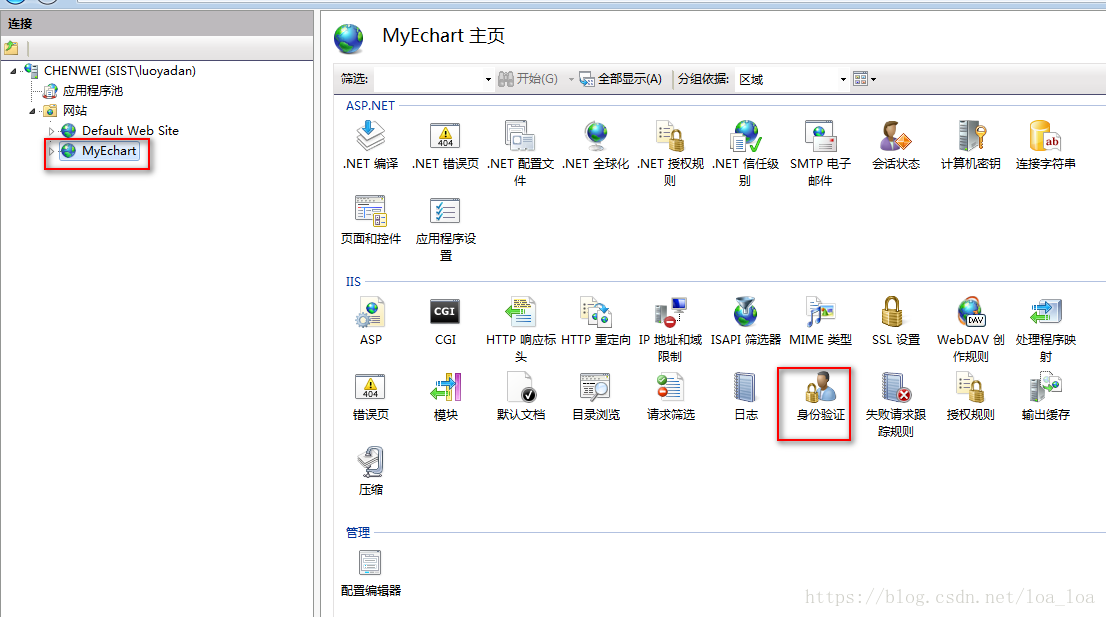This screenshot has width=1106, height=617.
Task: Open .NET 信任级别 feature
Action: click(746, 154)
